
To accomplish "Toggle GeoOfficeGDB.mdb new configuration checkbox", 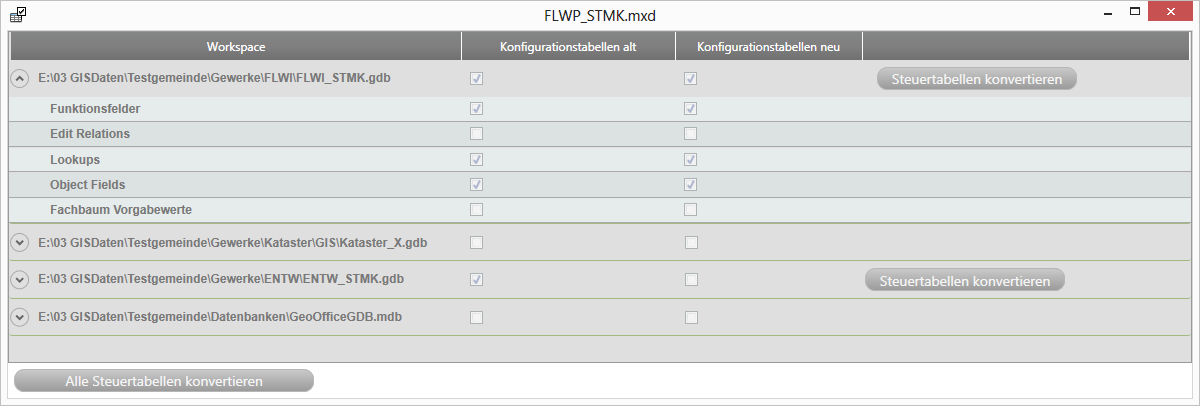I will (691, 317).
